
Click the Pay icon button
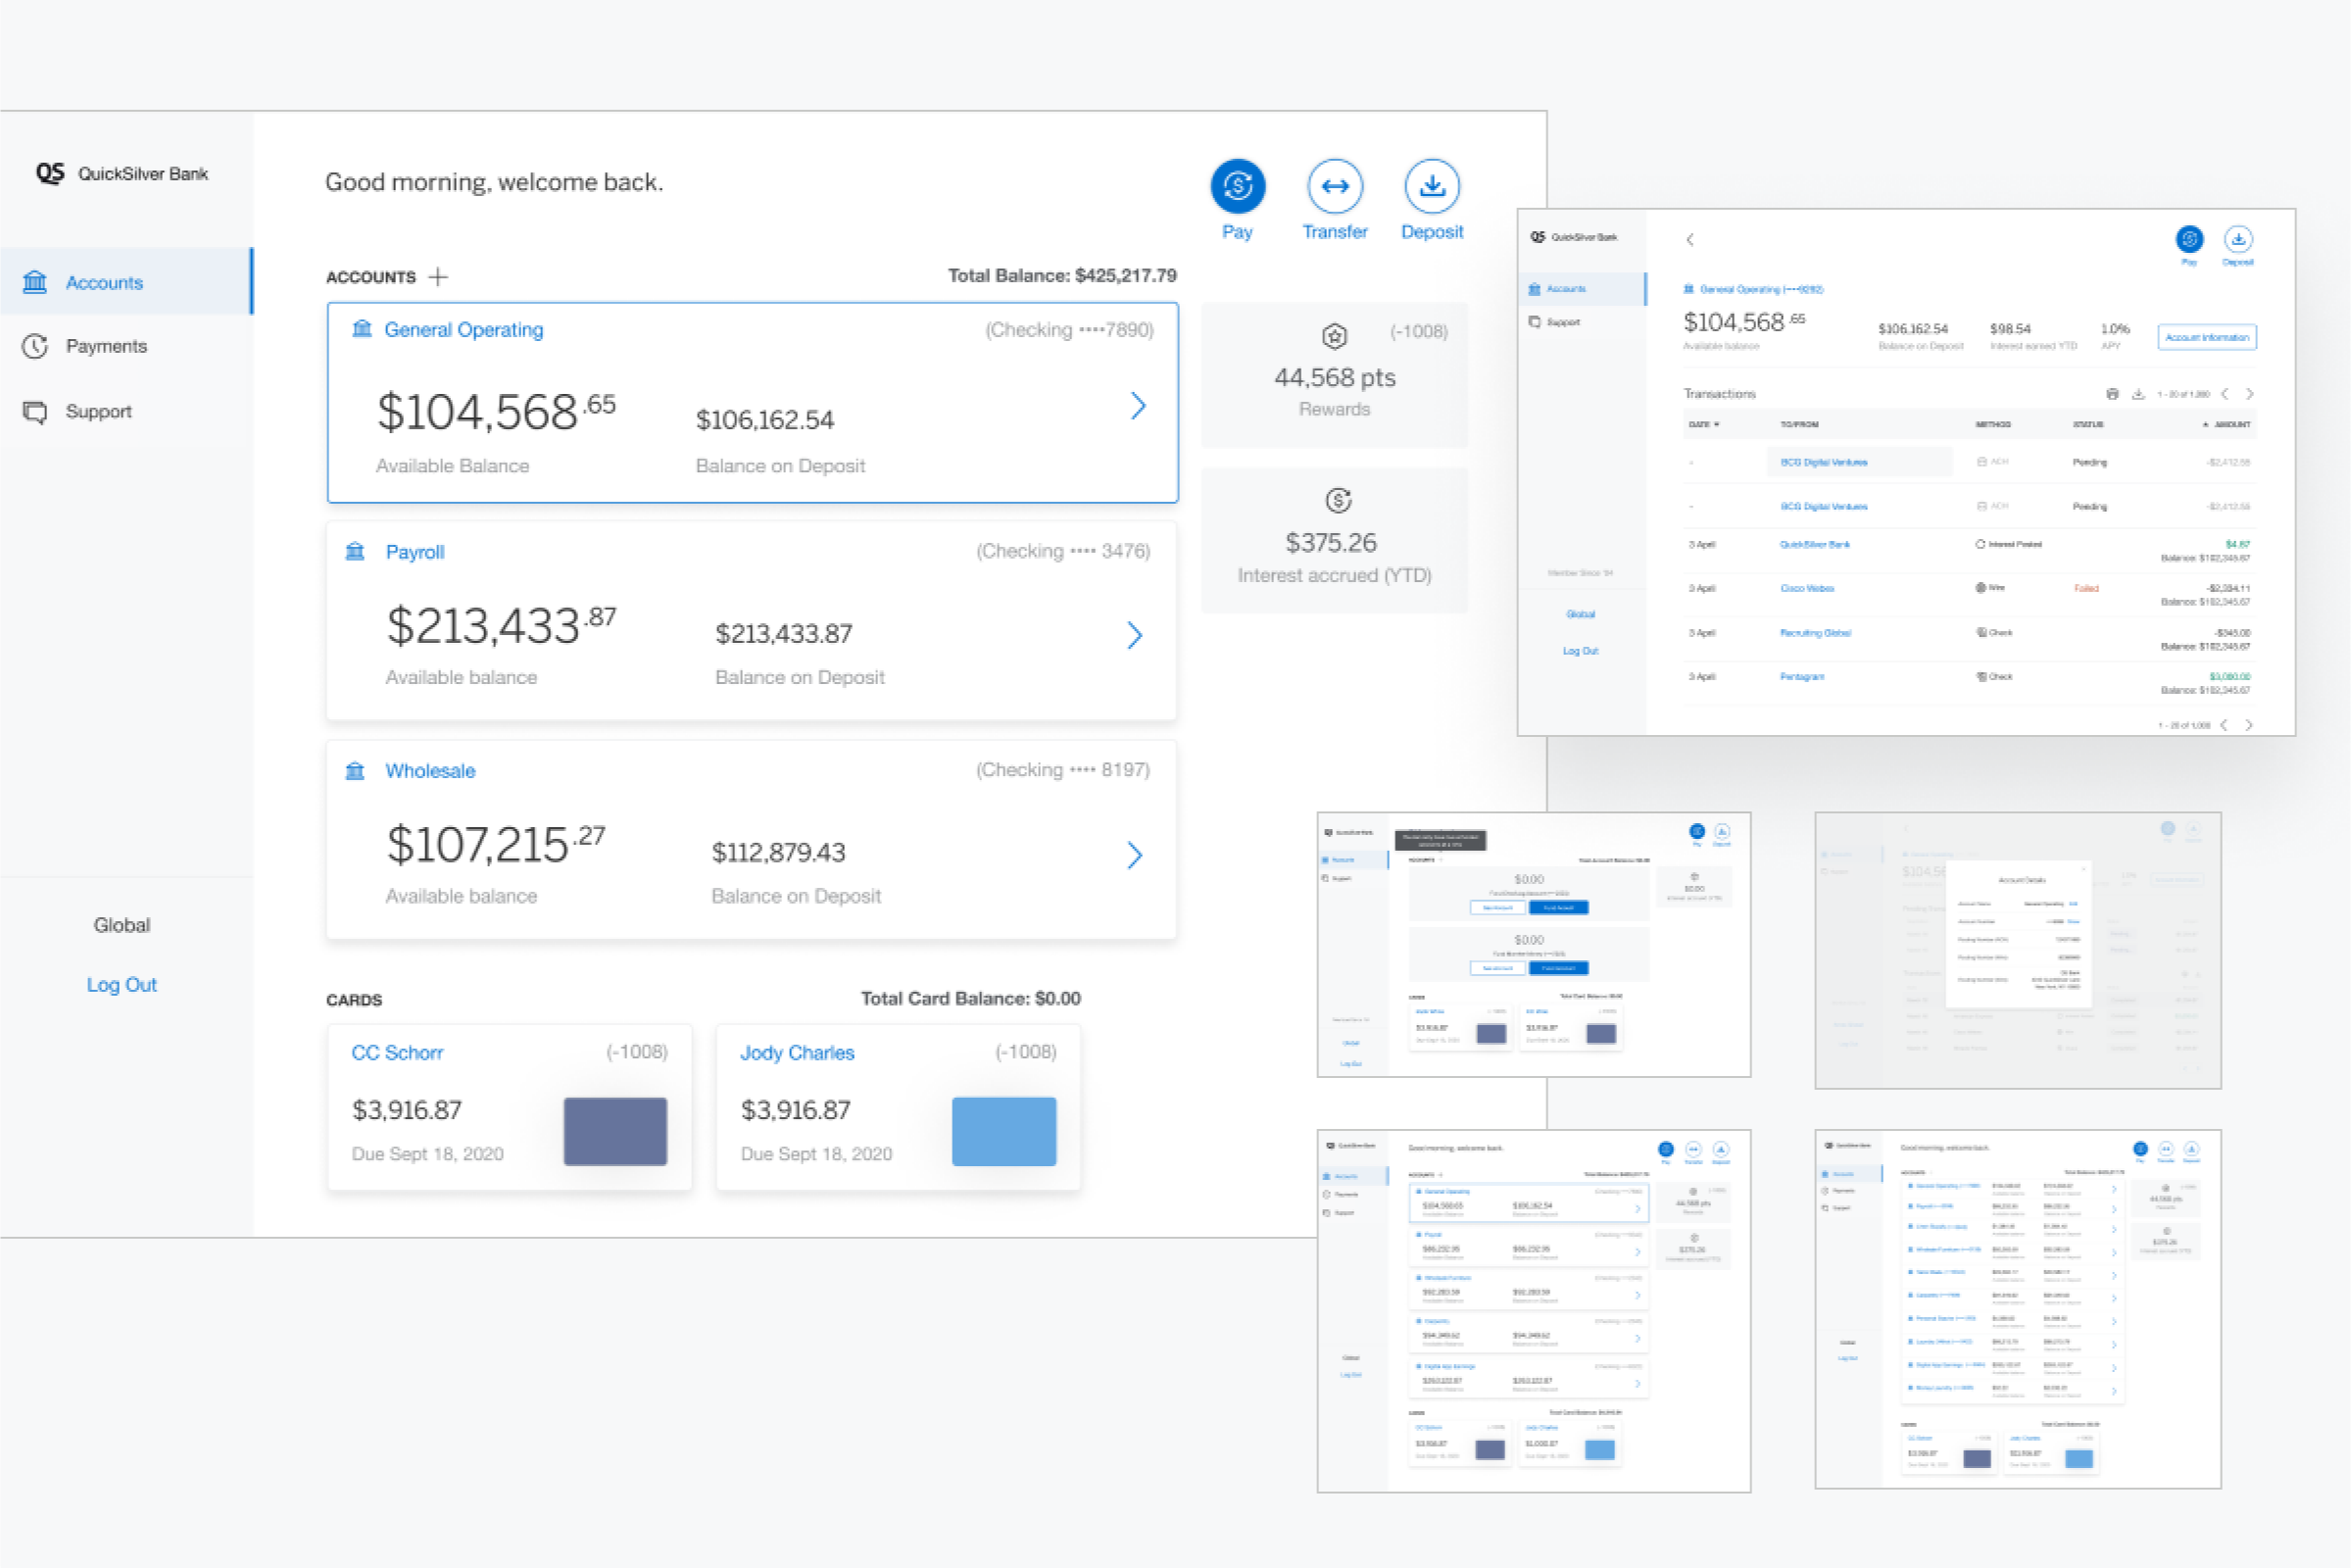click(1237, 186)
